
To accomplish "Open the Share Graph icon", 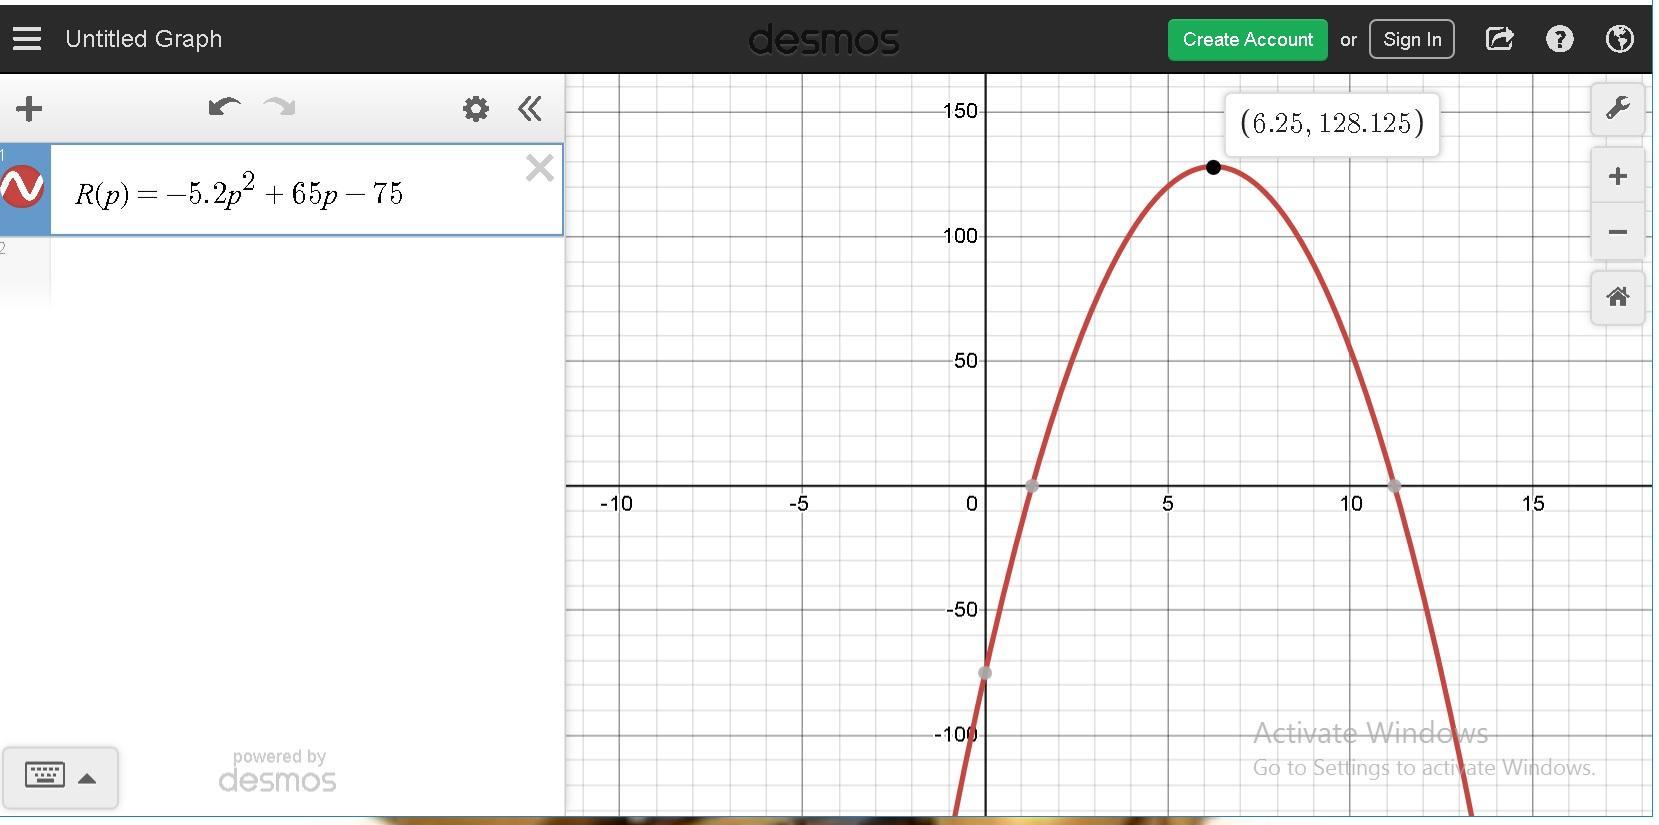I will click(1499, 39).
